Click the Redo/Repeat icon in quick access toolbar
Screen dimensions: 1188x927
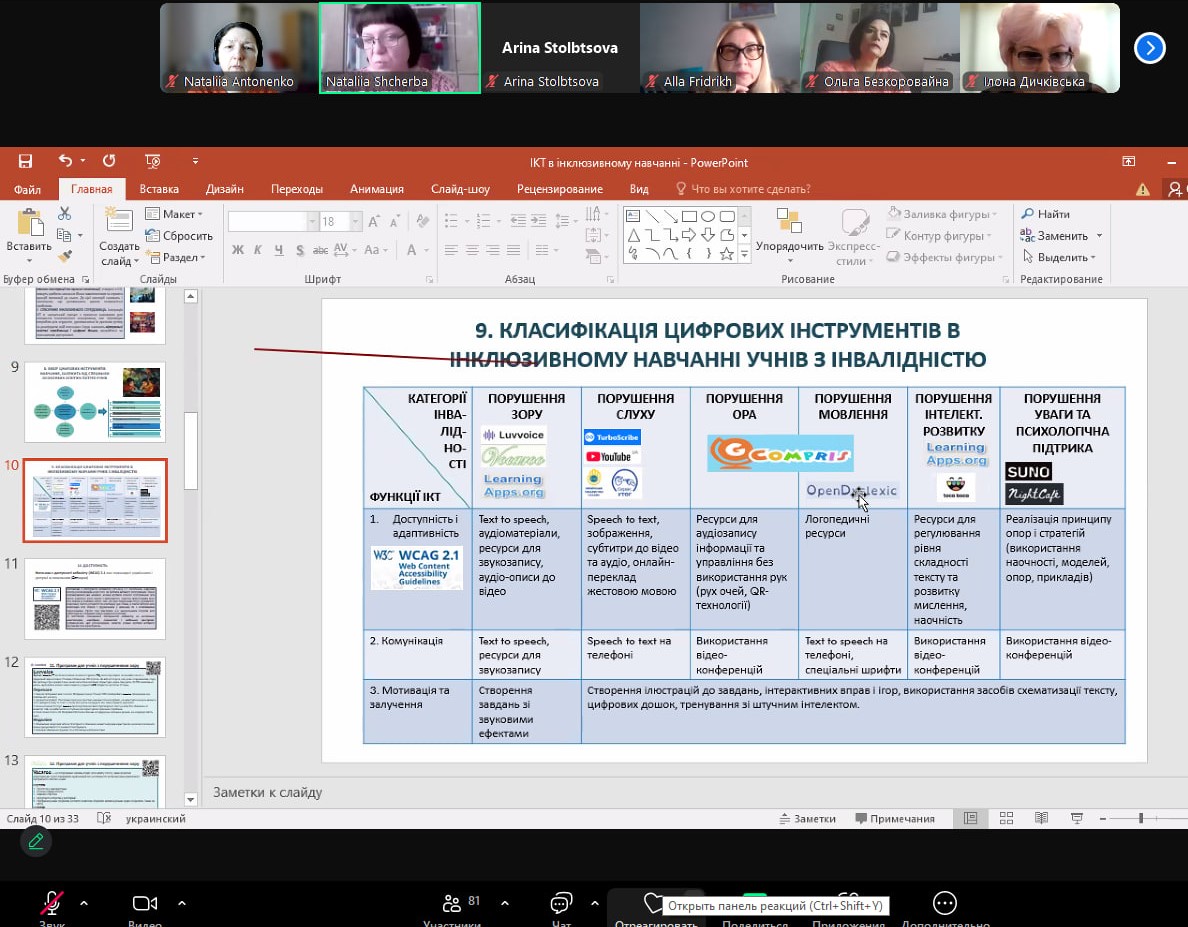[x=109, y=161]
